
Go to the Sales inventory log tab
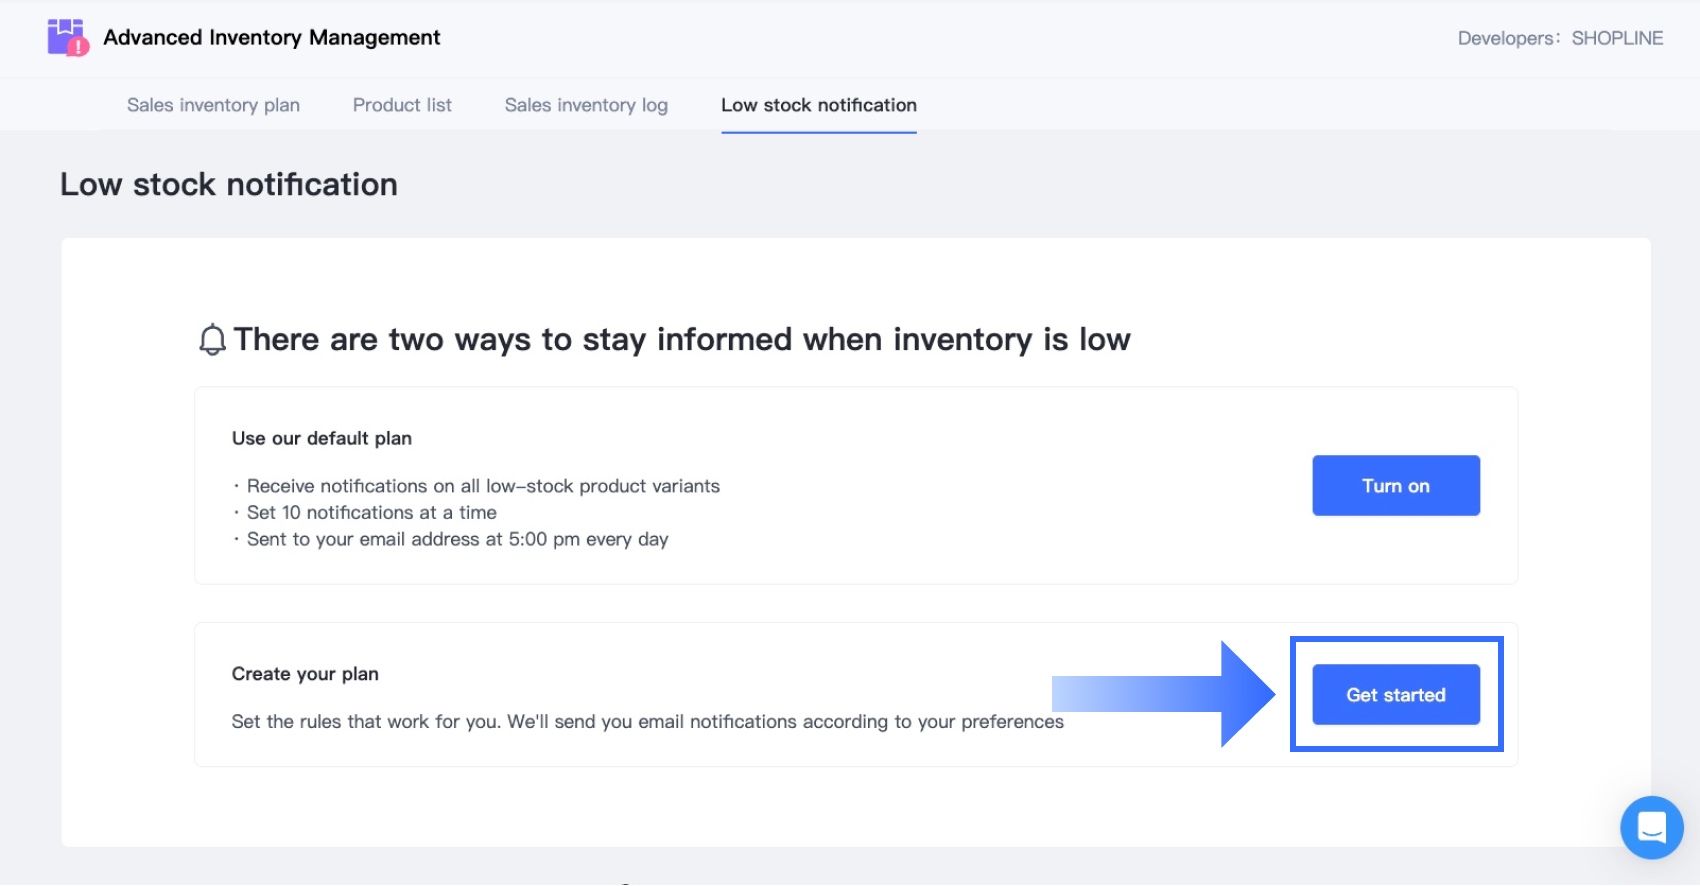586,105
